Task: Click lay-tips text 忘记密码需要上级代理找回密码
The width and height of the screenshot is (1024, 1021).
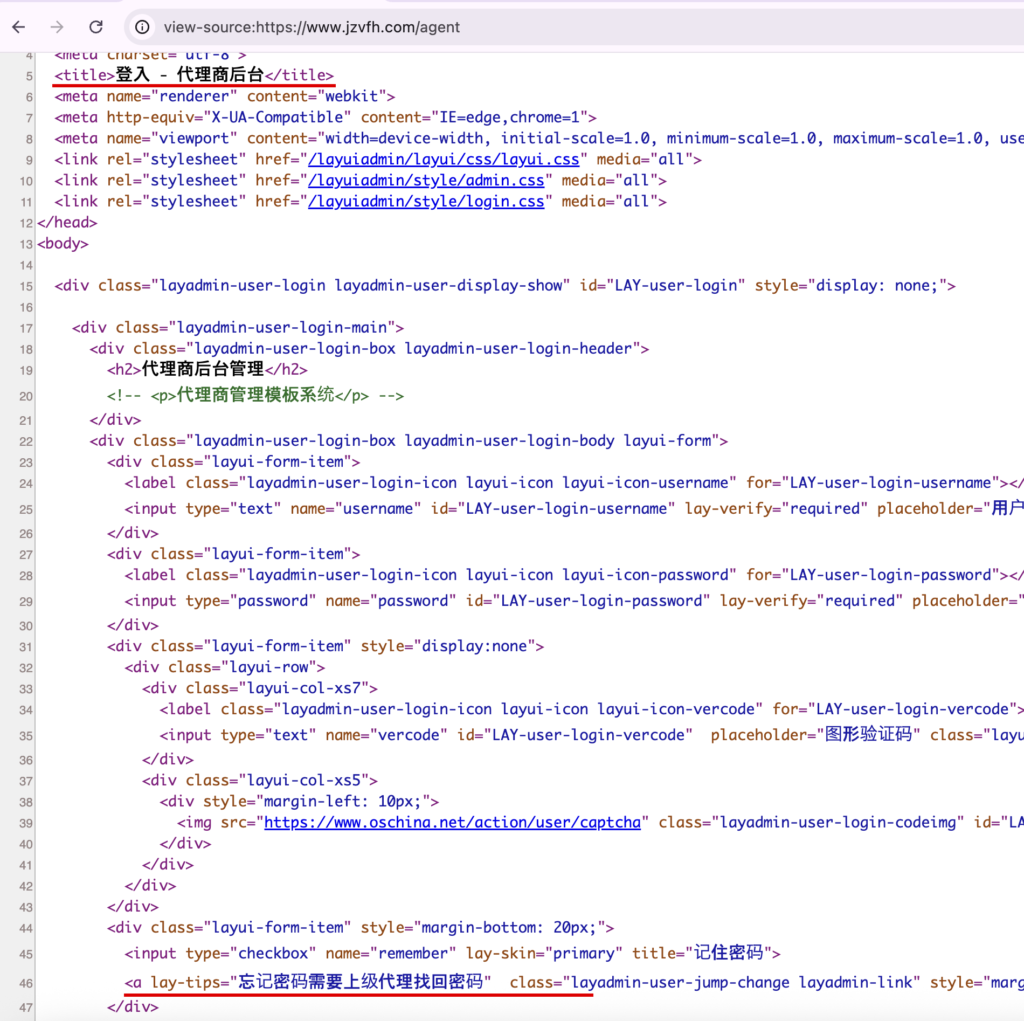Action: (360, 982)
